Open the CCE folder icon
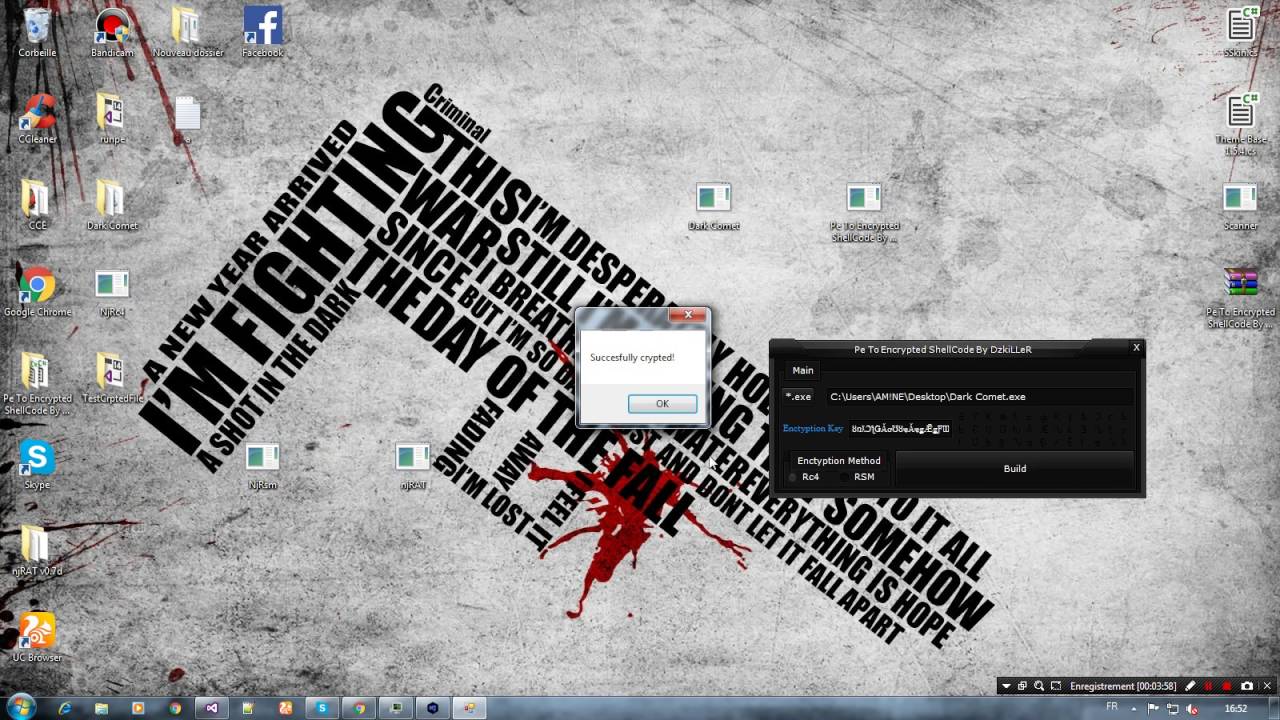1280x720 pixels. click(37, 205)
